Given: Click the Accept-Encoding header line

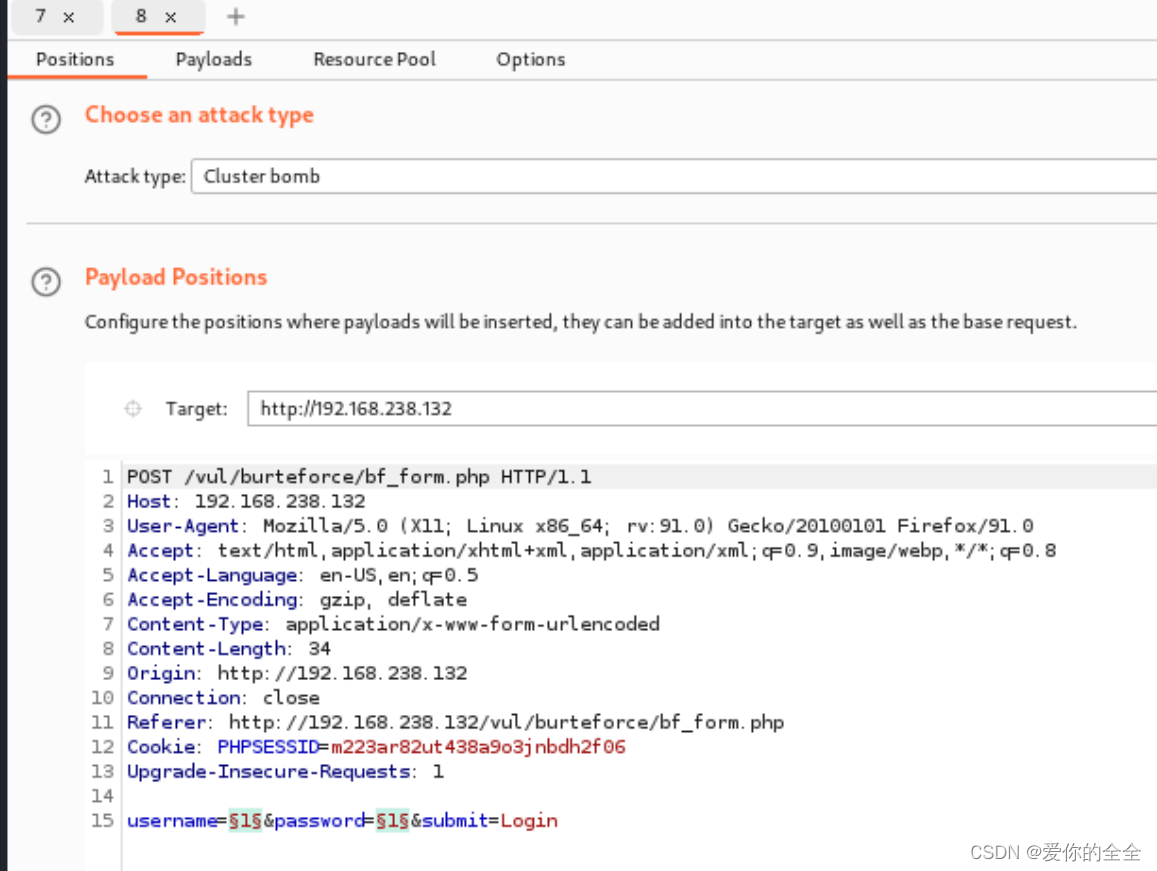Looking at the screenshot, I should 297,599.
